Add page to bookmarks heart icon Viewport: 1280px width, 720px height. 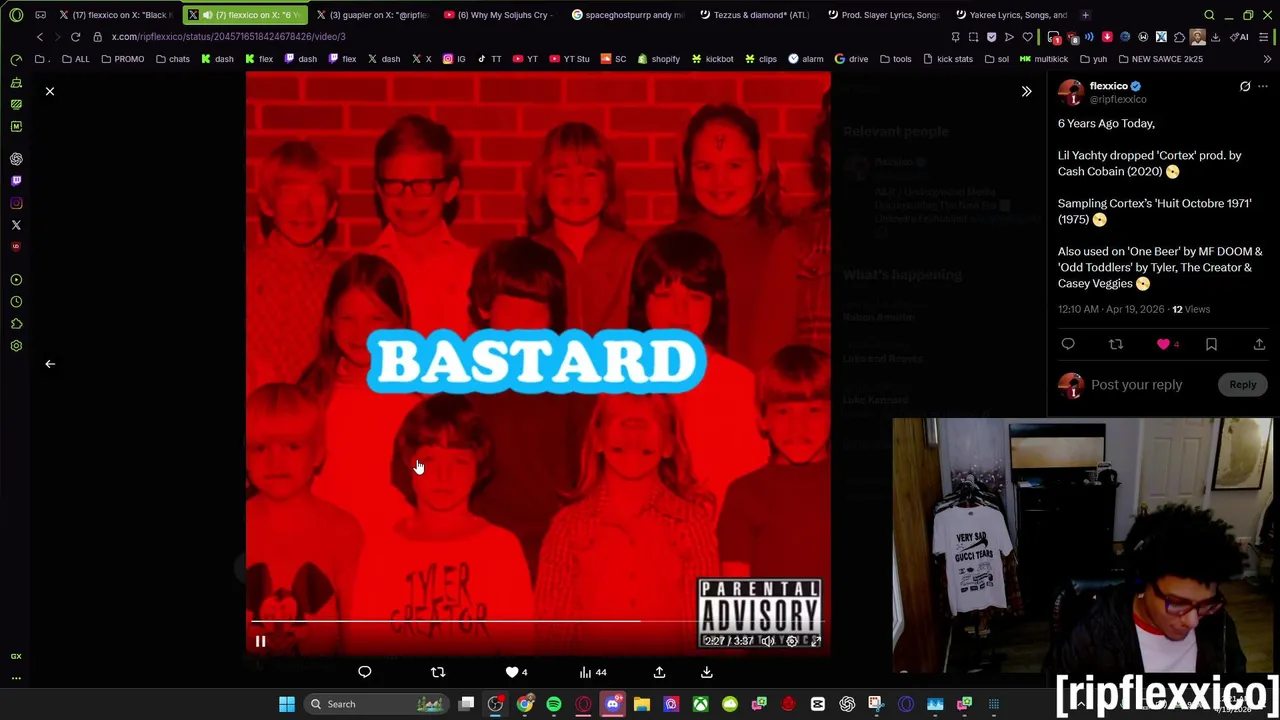tap(1027, 37)
